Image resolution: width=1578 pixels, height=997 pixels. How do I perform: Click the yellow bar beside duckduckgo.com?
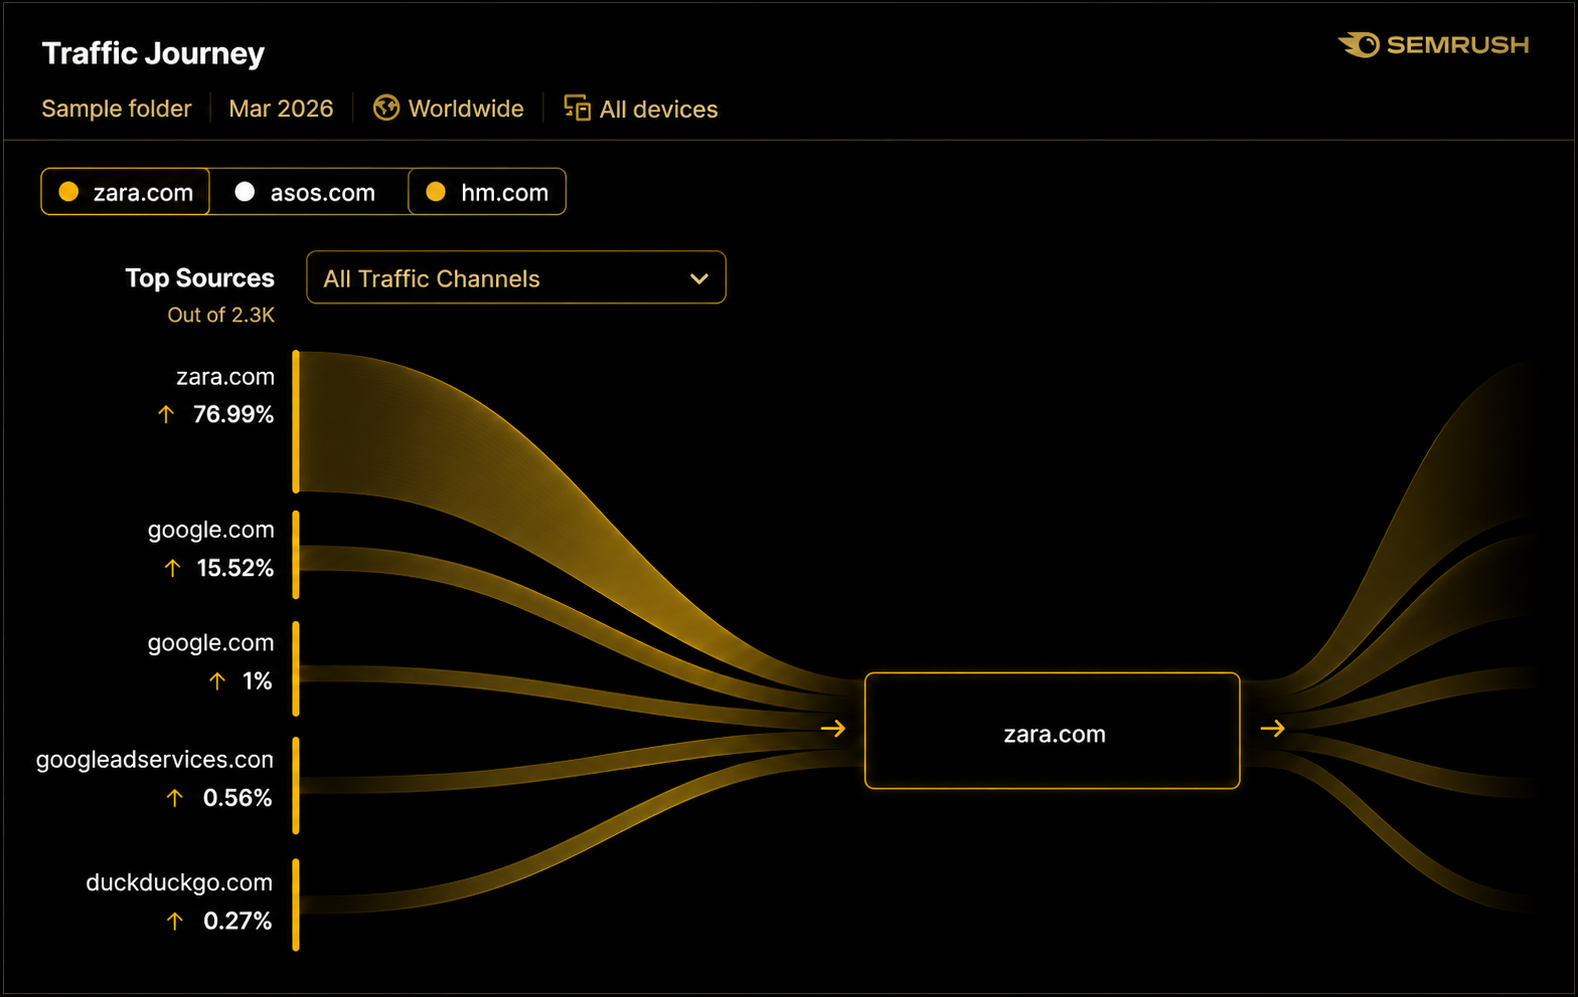296,904
